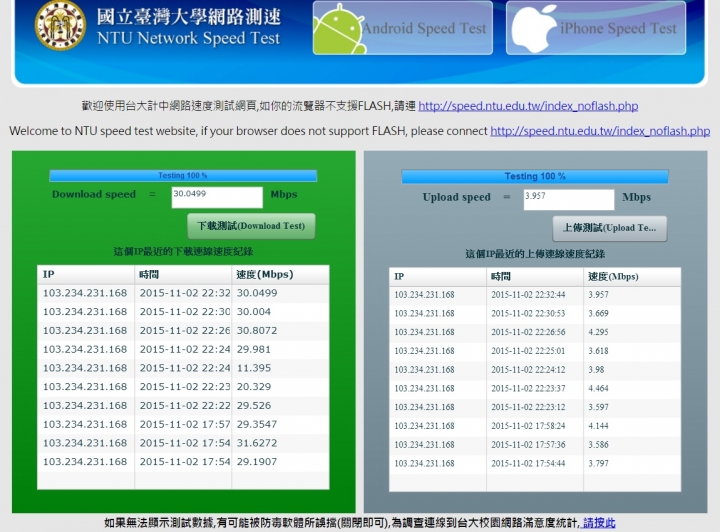The height and width of the screenshot is (532, 720).
Task: Click download time cell 2015-11-02 22:30
Action: 183,312
